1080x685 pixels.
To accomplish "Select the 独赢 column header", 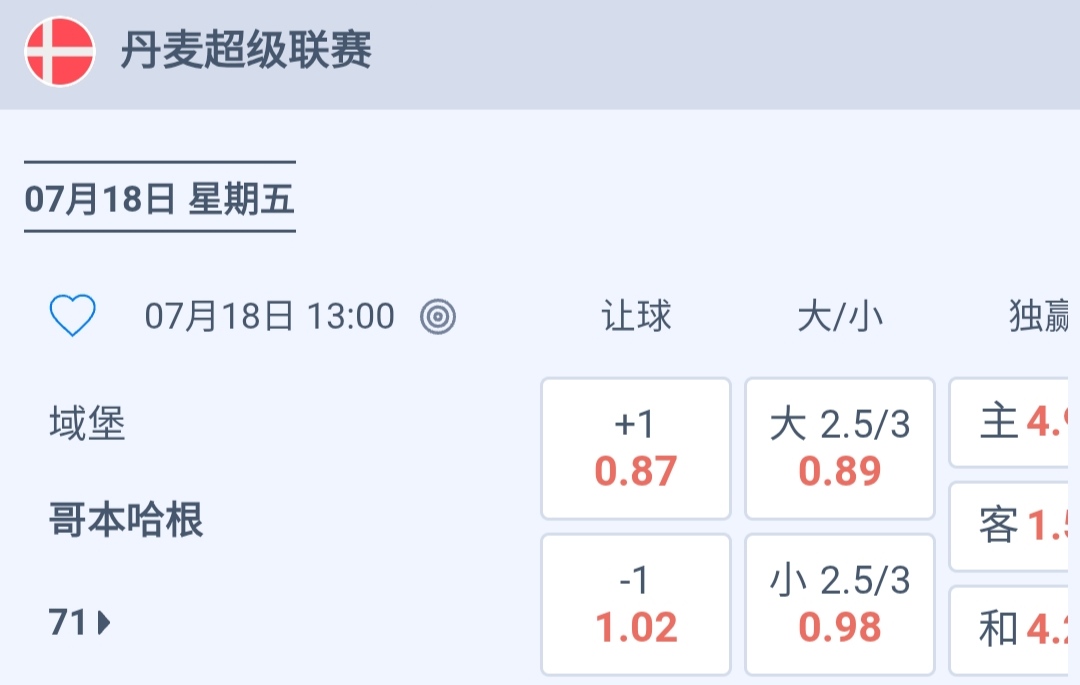I will tap(1038, 317).
